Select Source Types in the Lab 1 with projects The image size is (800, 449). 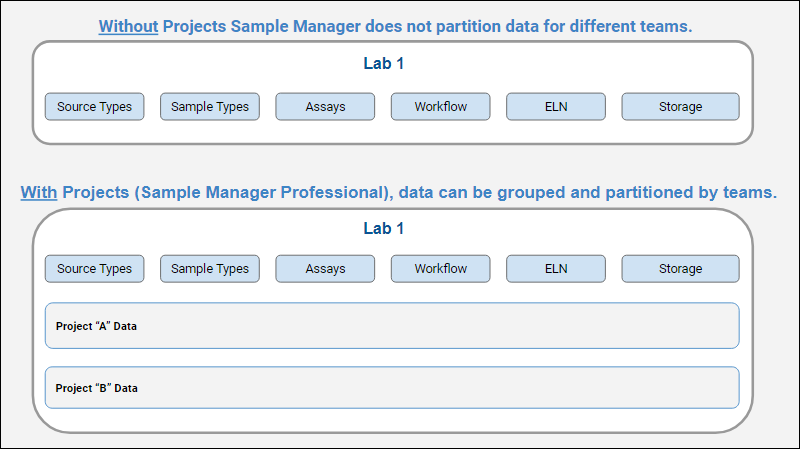point(95,268)
